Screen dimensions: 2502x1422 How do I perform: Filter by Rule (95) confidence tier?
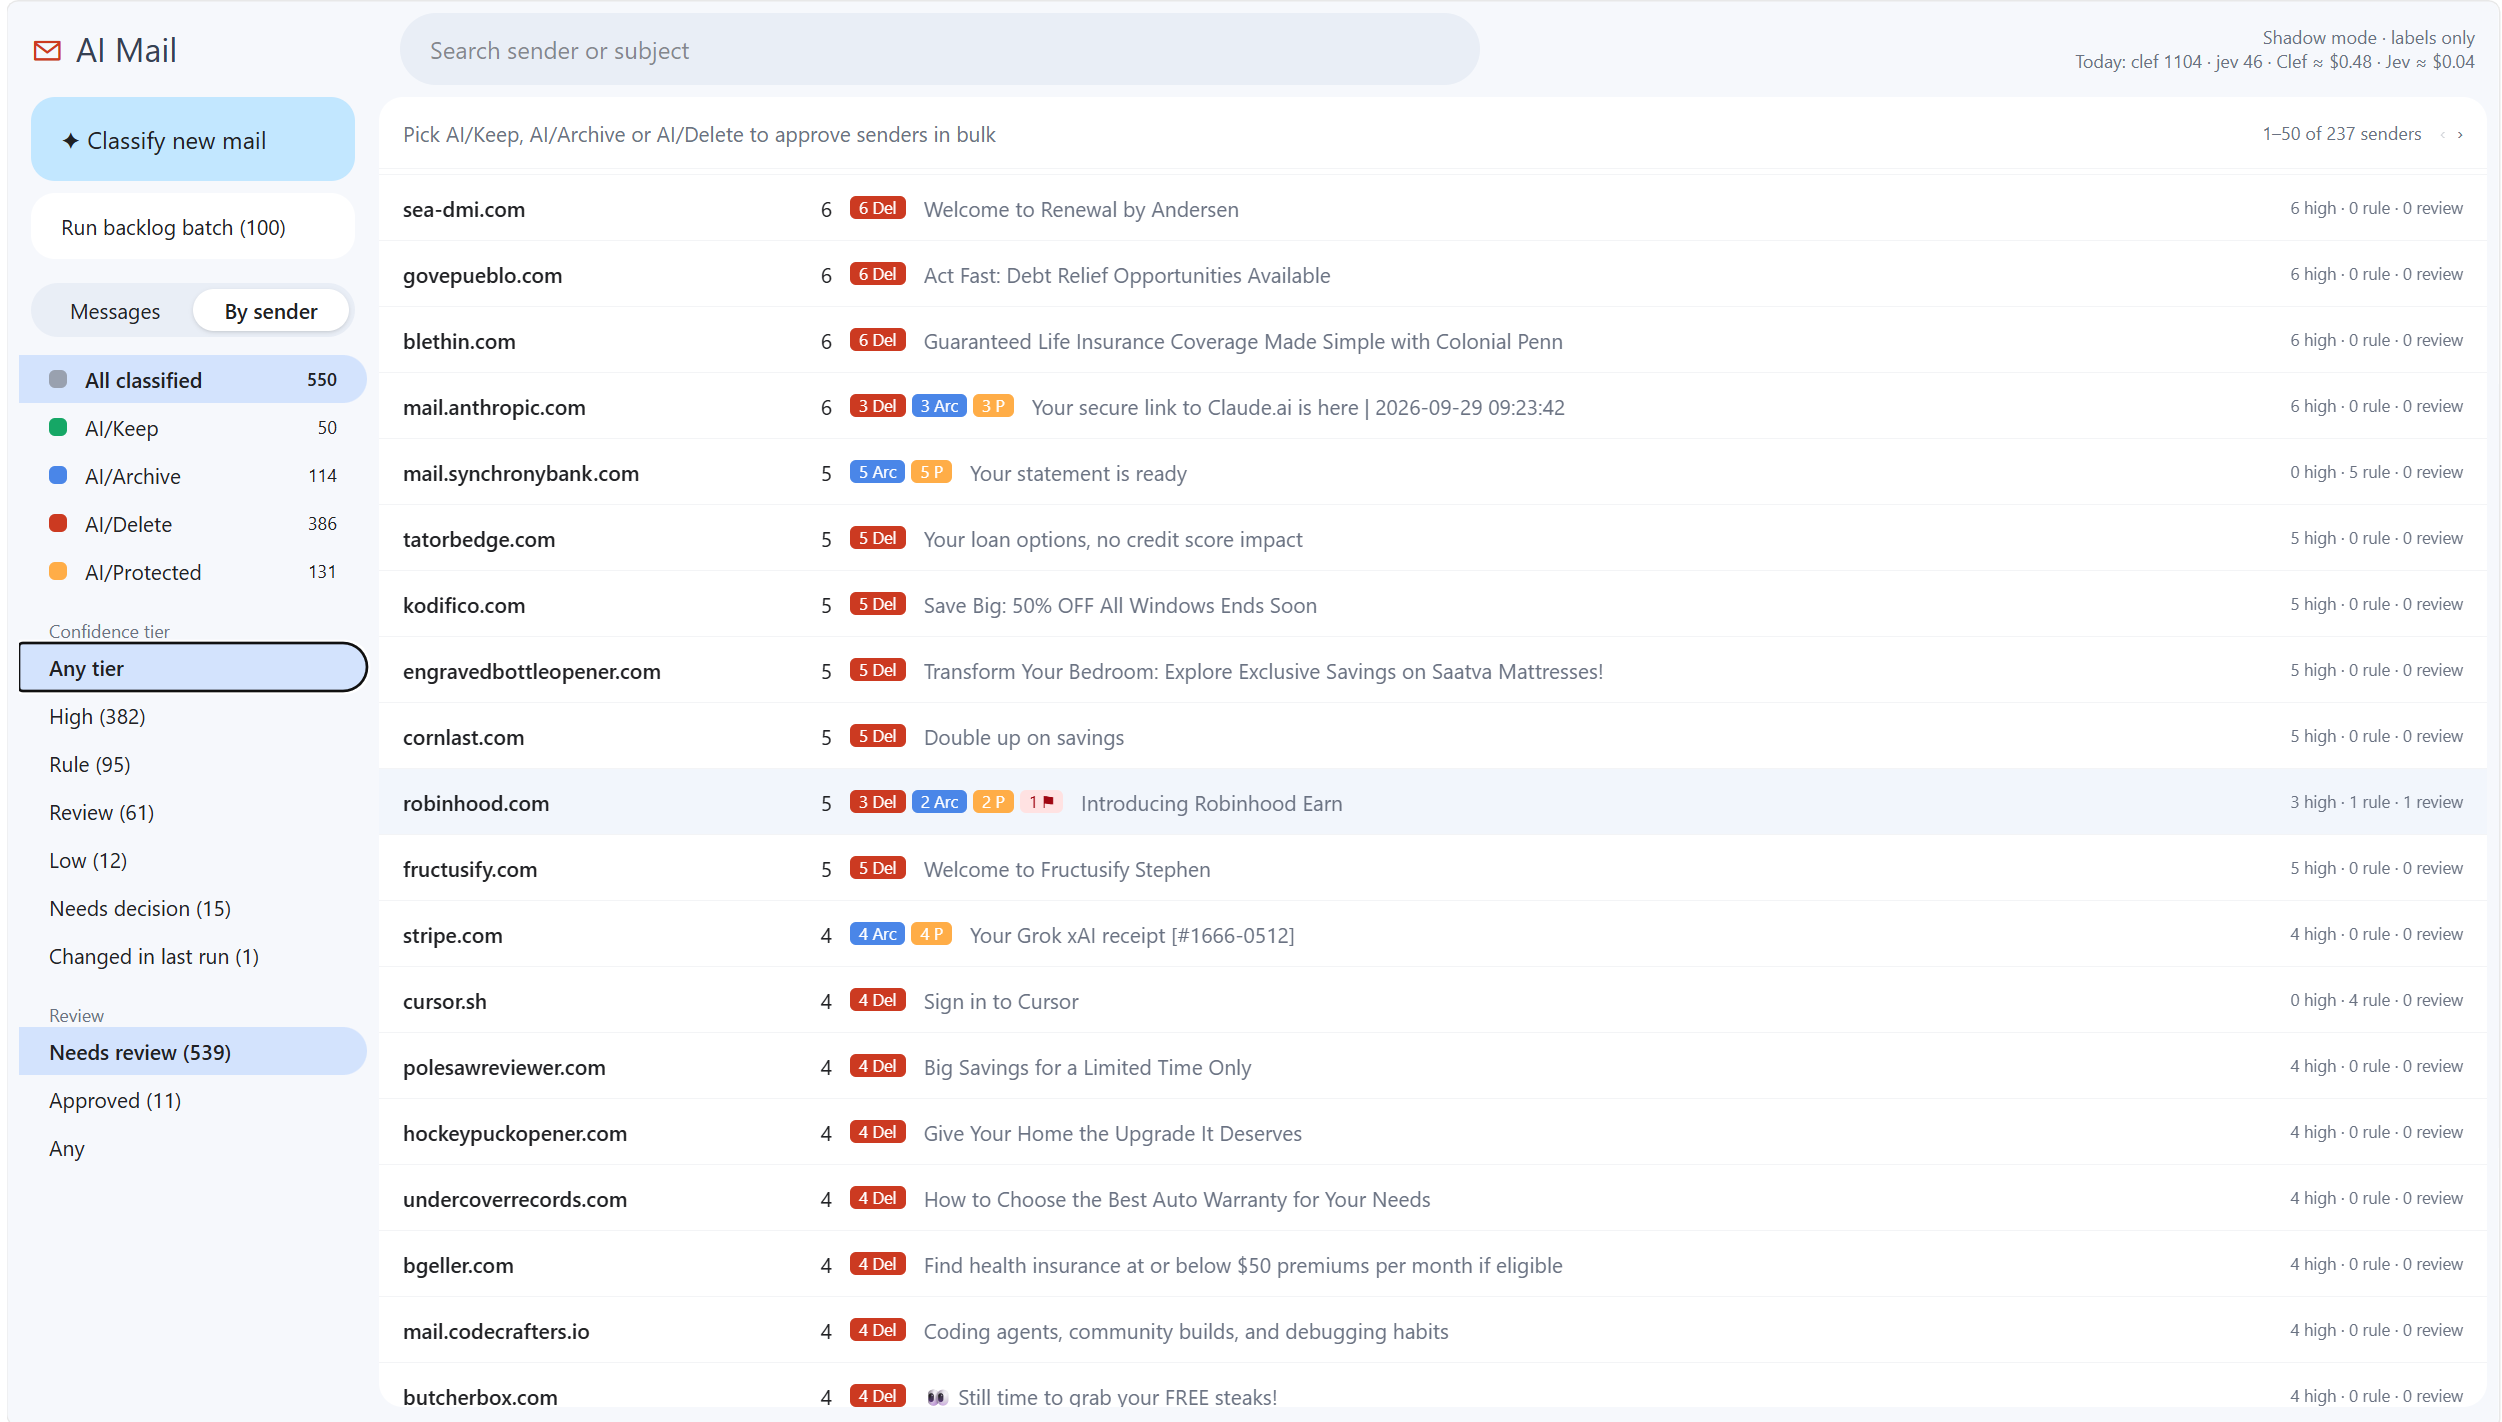point(193,764)
